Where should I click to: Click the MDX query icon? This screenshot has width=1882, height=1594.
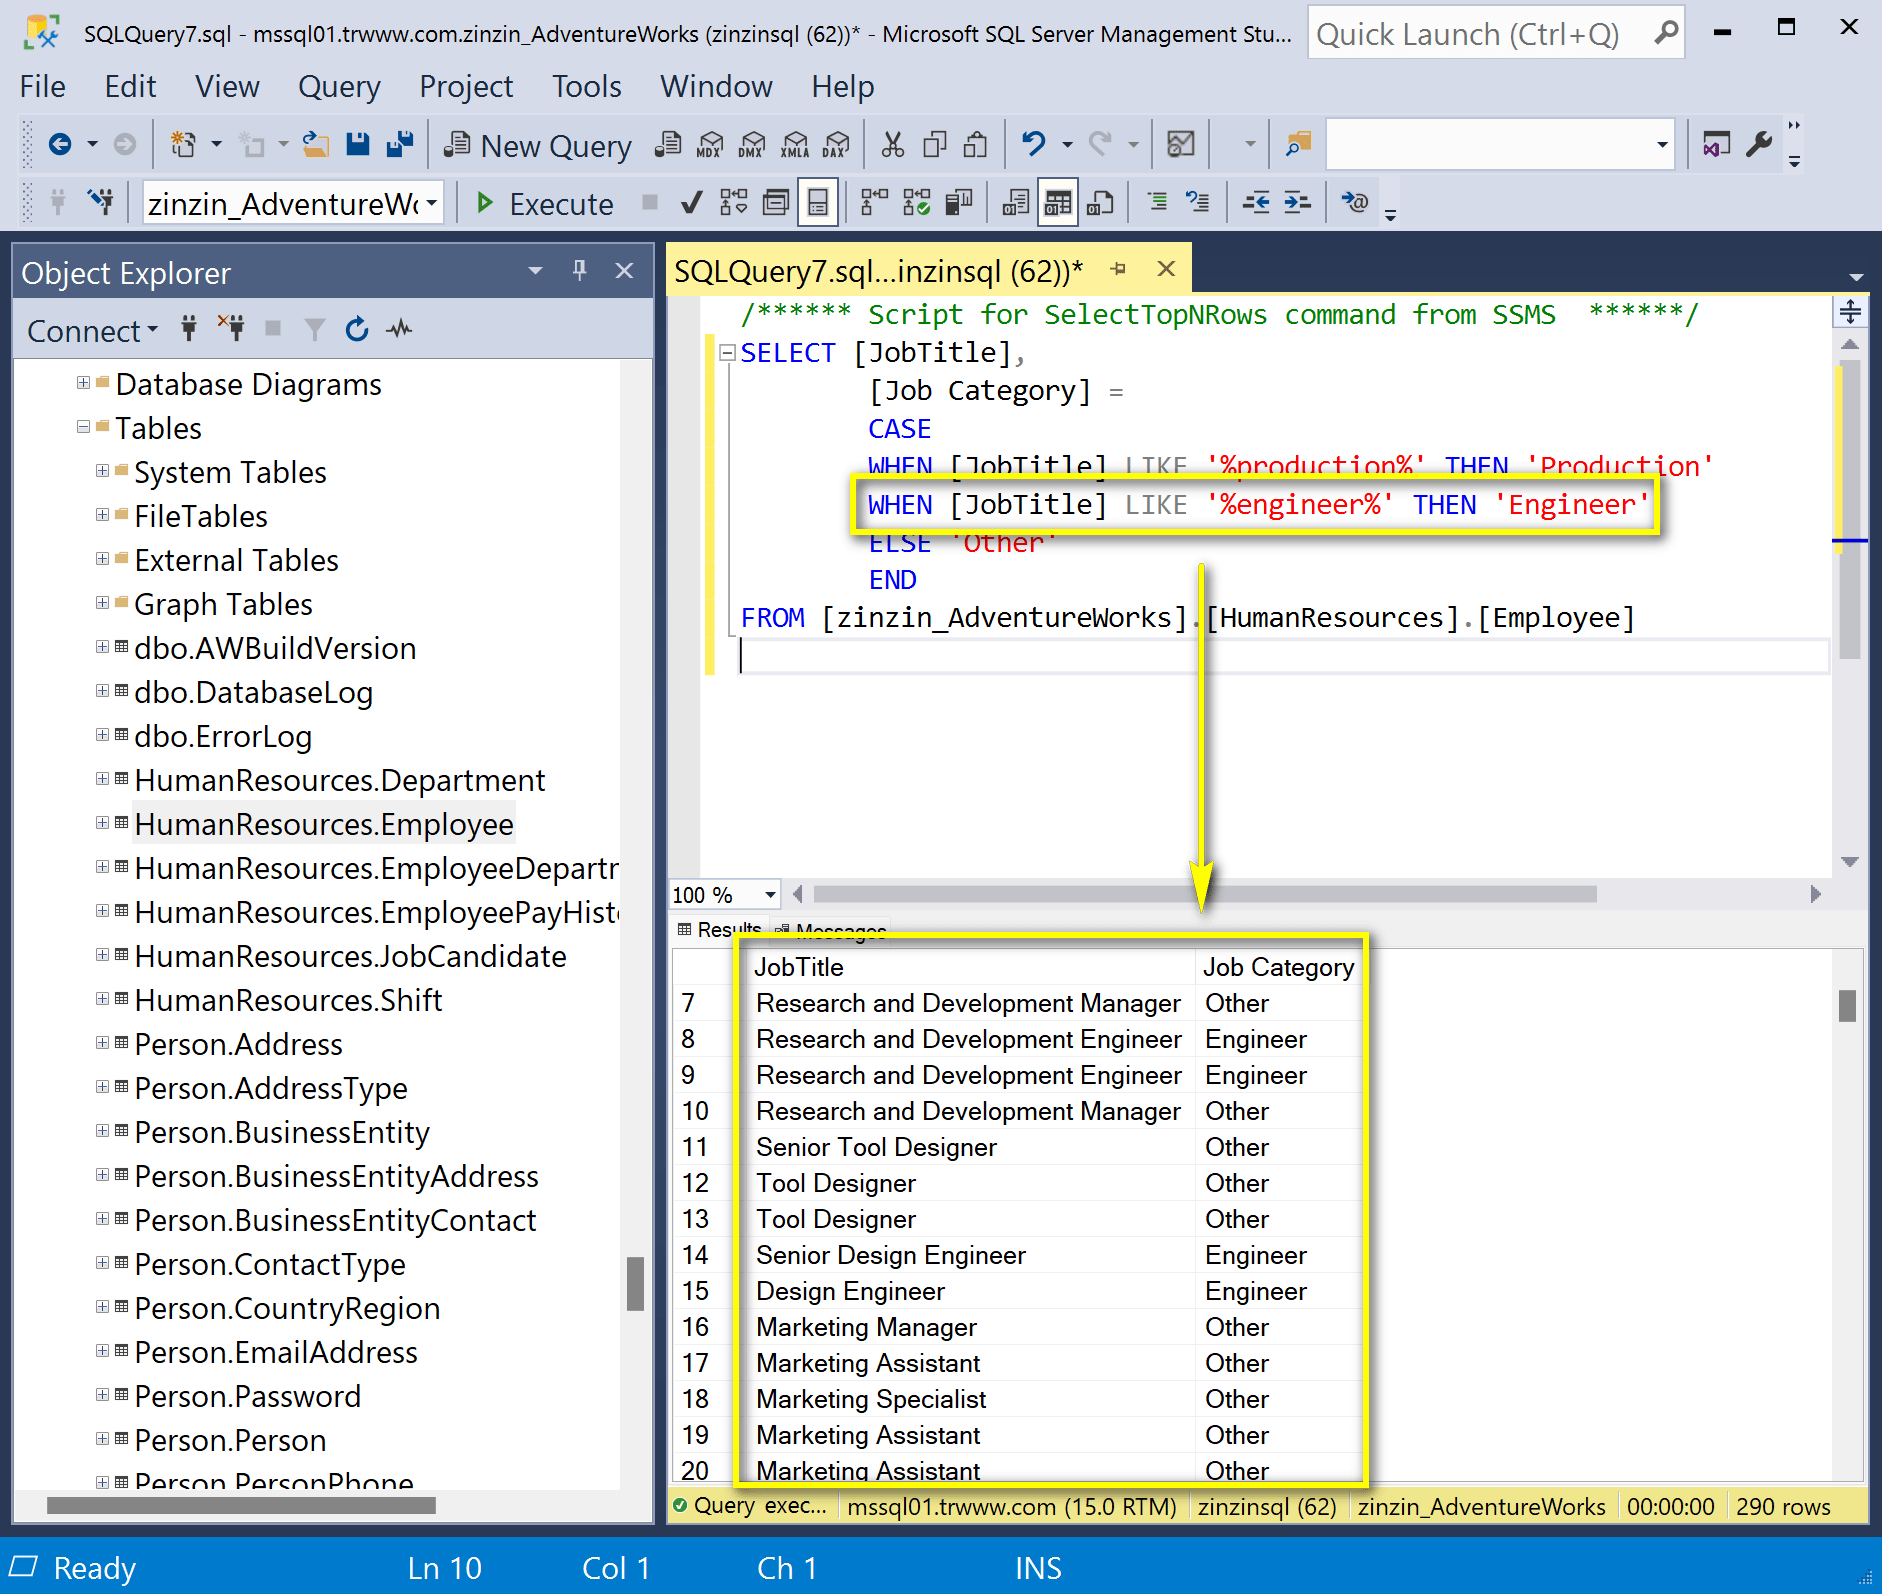pyautogui.click(x=710, y=145)
